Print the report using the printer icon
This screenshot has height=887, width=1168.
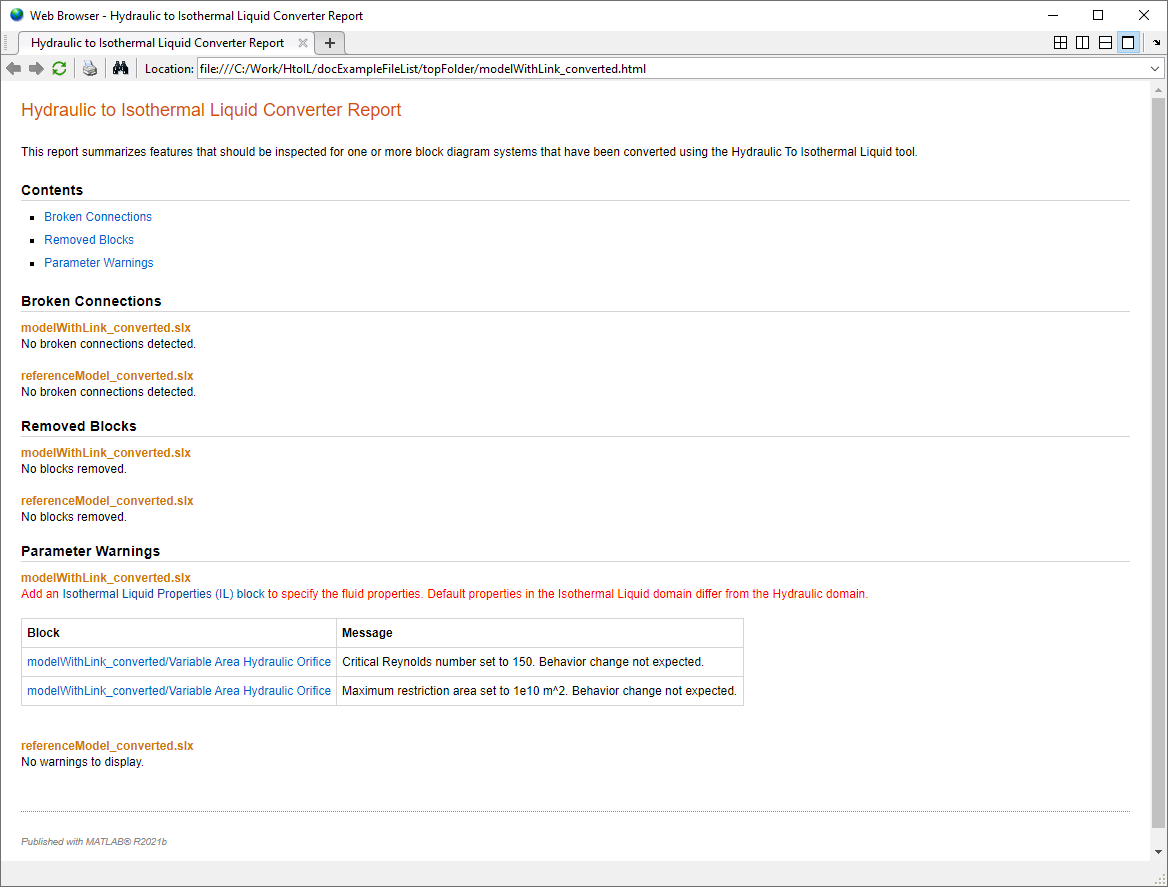(90, 68)
